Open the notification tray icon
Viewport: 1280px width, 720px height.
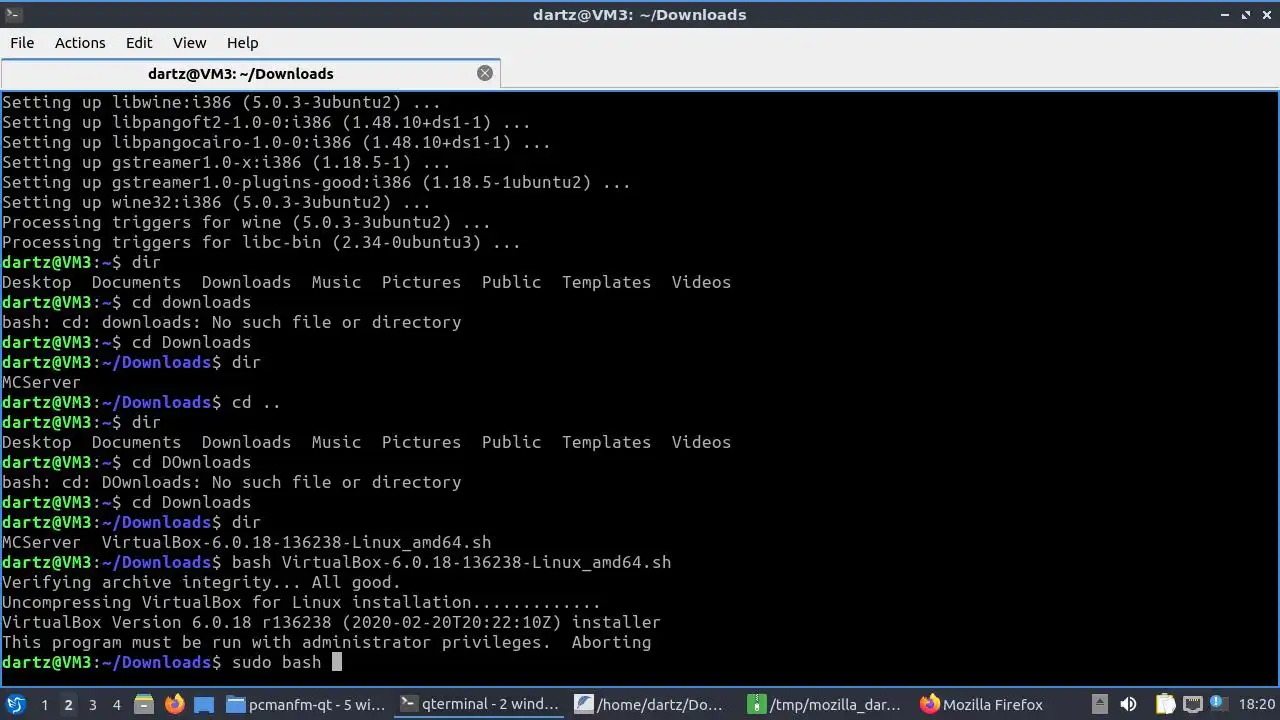coord(1220,705)
